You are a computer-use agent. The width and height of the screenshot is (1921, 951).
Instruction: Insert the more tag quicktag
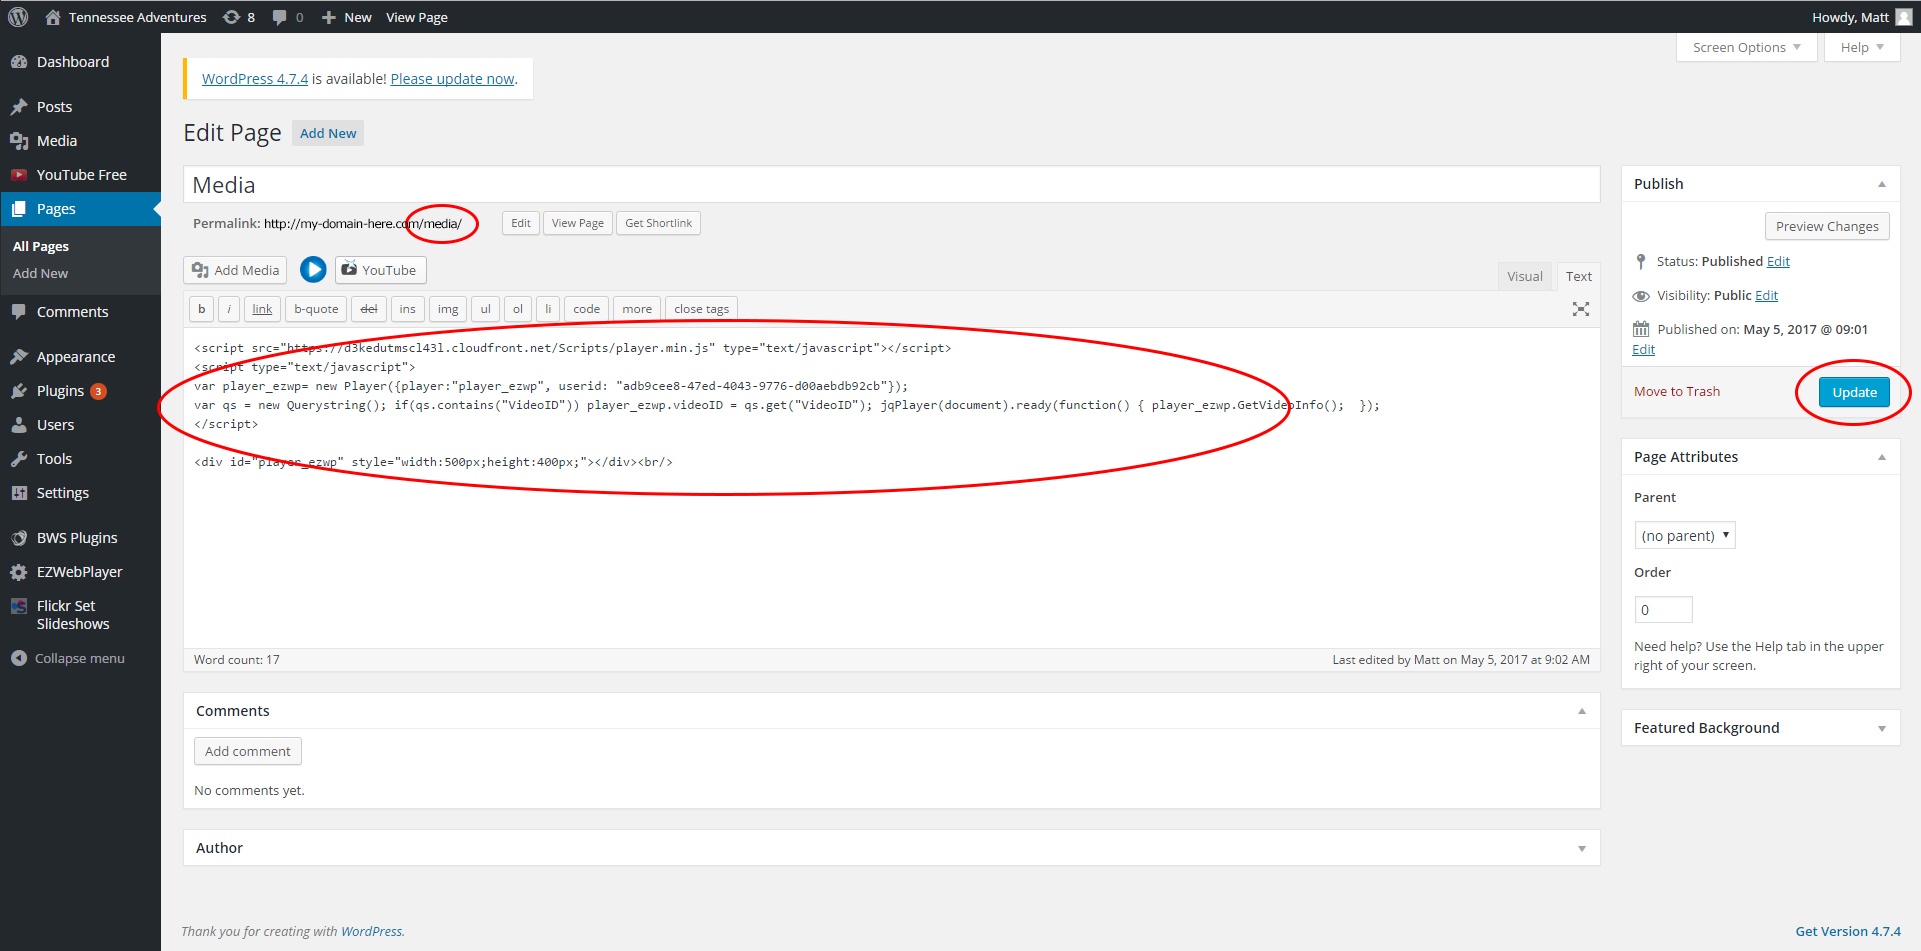(637, 309)
